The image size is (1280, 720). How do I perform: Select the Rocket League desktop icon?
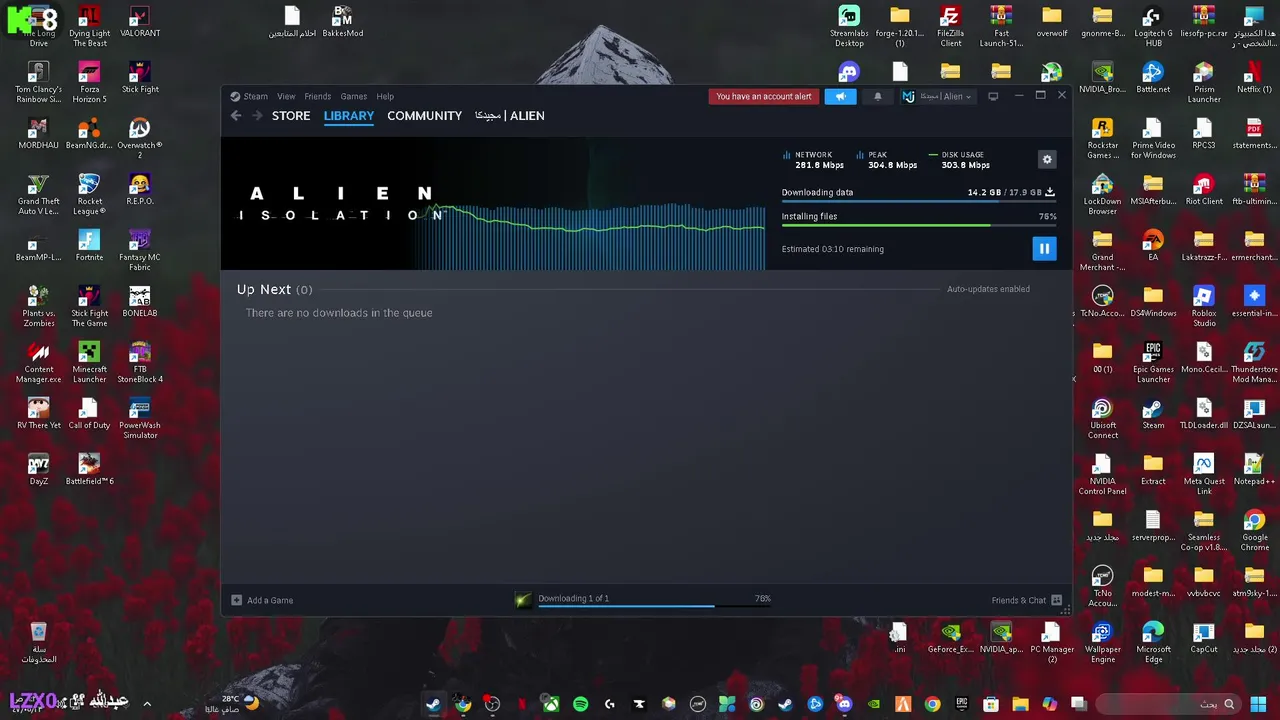point(89,195)
